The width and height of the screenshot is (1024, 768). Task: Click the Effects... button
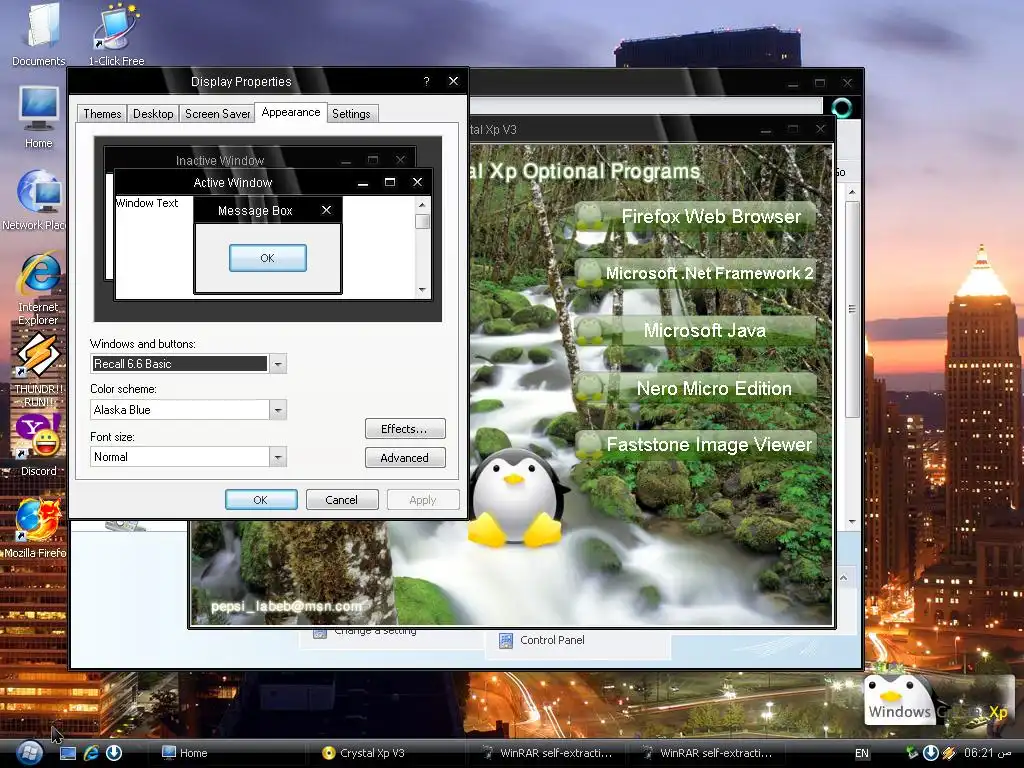click(x=405, y=429)
